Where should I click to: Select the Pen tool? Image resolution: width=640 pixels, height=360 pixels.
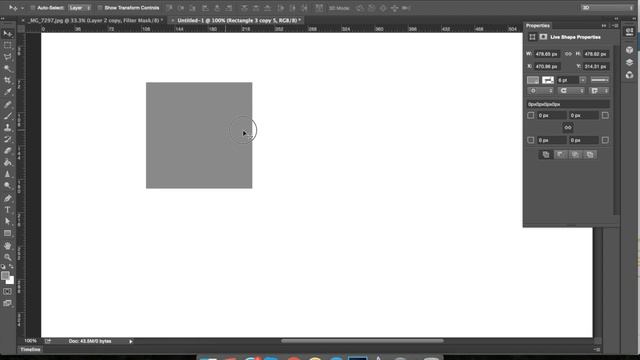coord(8,198)
